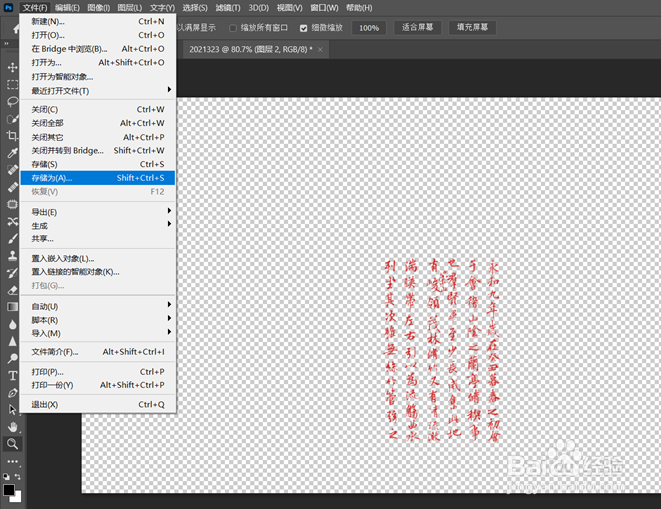Choose 存储为(A)... from File menu
Viewport: 661px width, 509px height.
[x=98, y=178]
